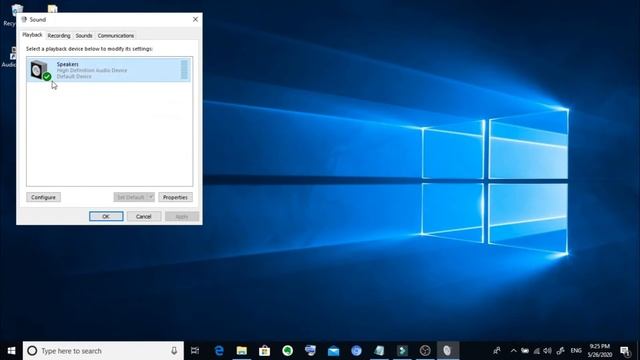Click the battery status tray icon

(x=525, y=351)
